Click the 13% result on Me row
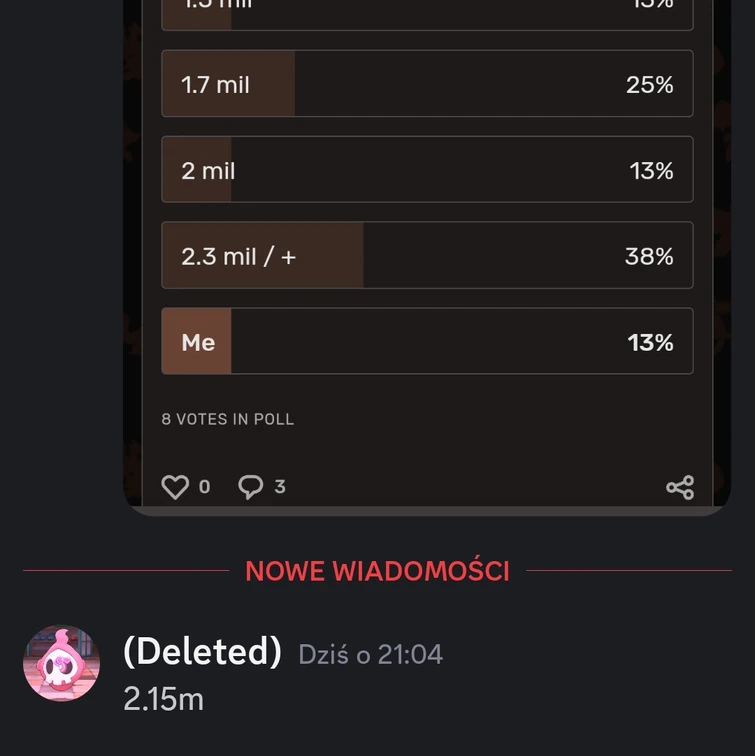The width and height of the screenshot is (755, 756). 650,343
